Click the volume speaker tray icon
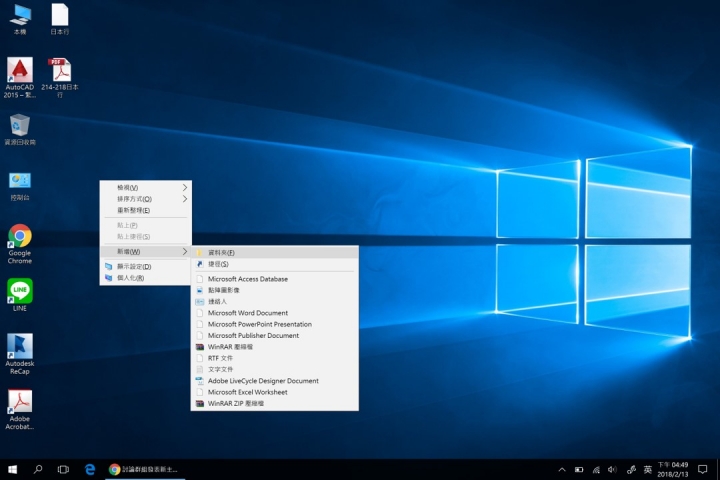 point(613,469)
